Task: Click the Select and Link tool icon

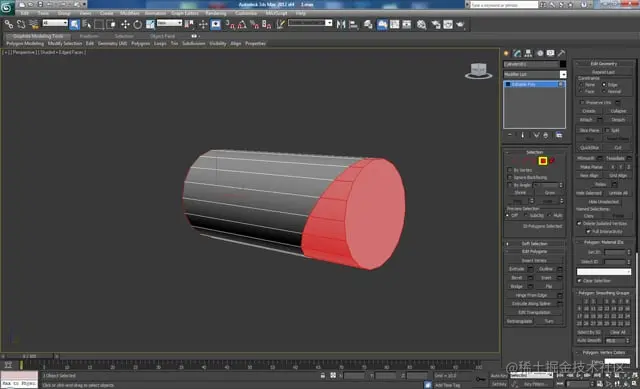Action: (9, 24)
